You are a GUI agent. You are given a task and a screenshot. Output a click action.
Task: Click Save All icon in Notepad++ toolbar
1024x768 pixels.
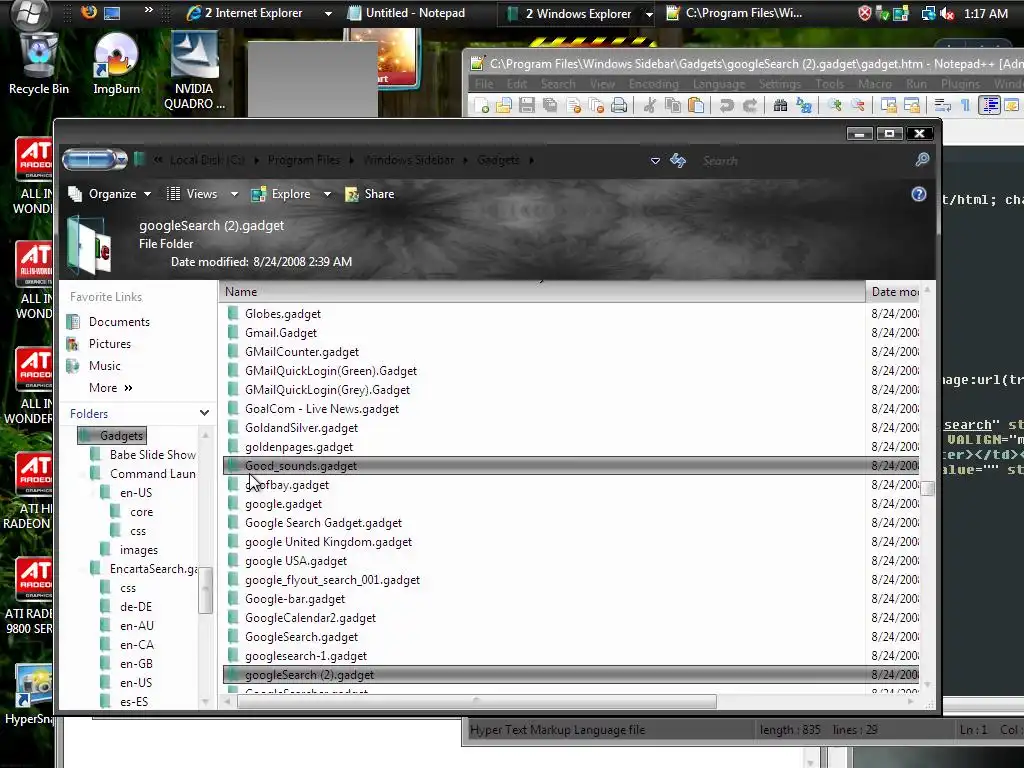click(x=550, y=105)
